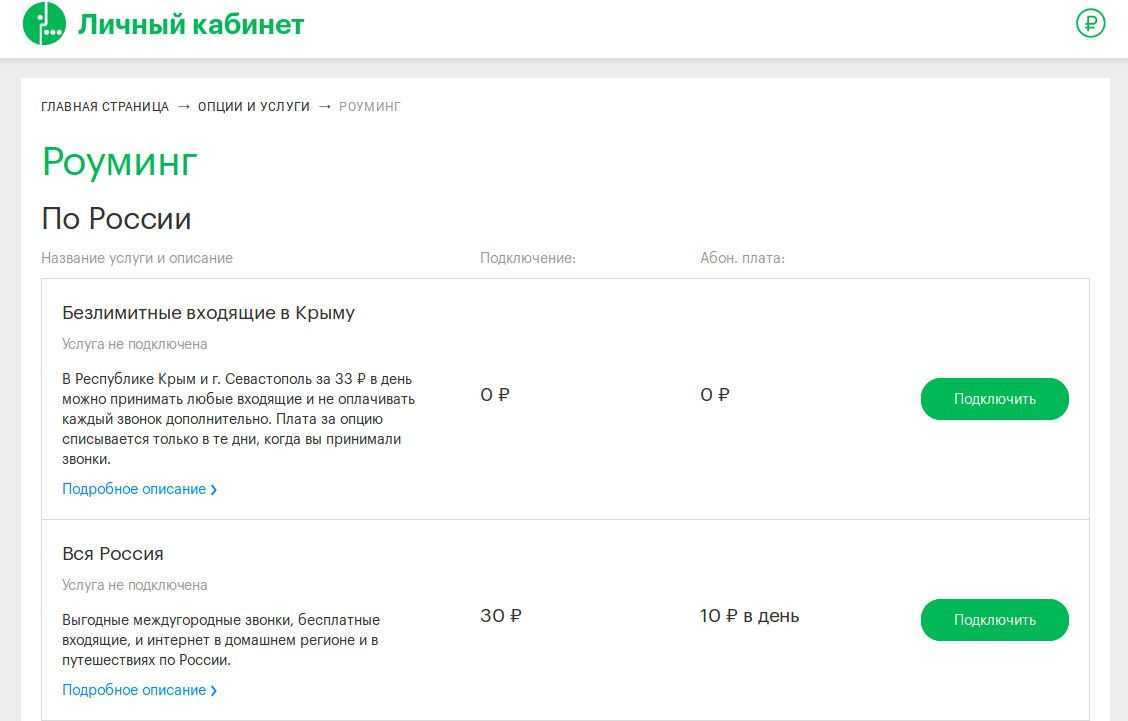Click 'Услуга не подключена' under 'Вся Россия'
The height and width of the screenshot is (721, 1128).
coord(135,585)
